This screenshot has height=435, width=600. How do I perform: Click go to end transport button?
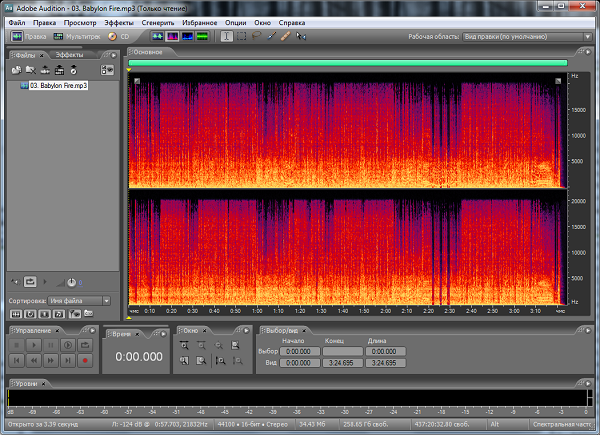tap(67, 359)
